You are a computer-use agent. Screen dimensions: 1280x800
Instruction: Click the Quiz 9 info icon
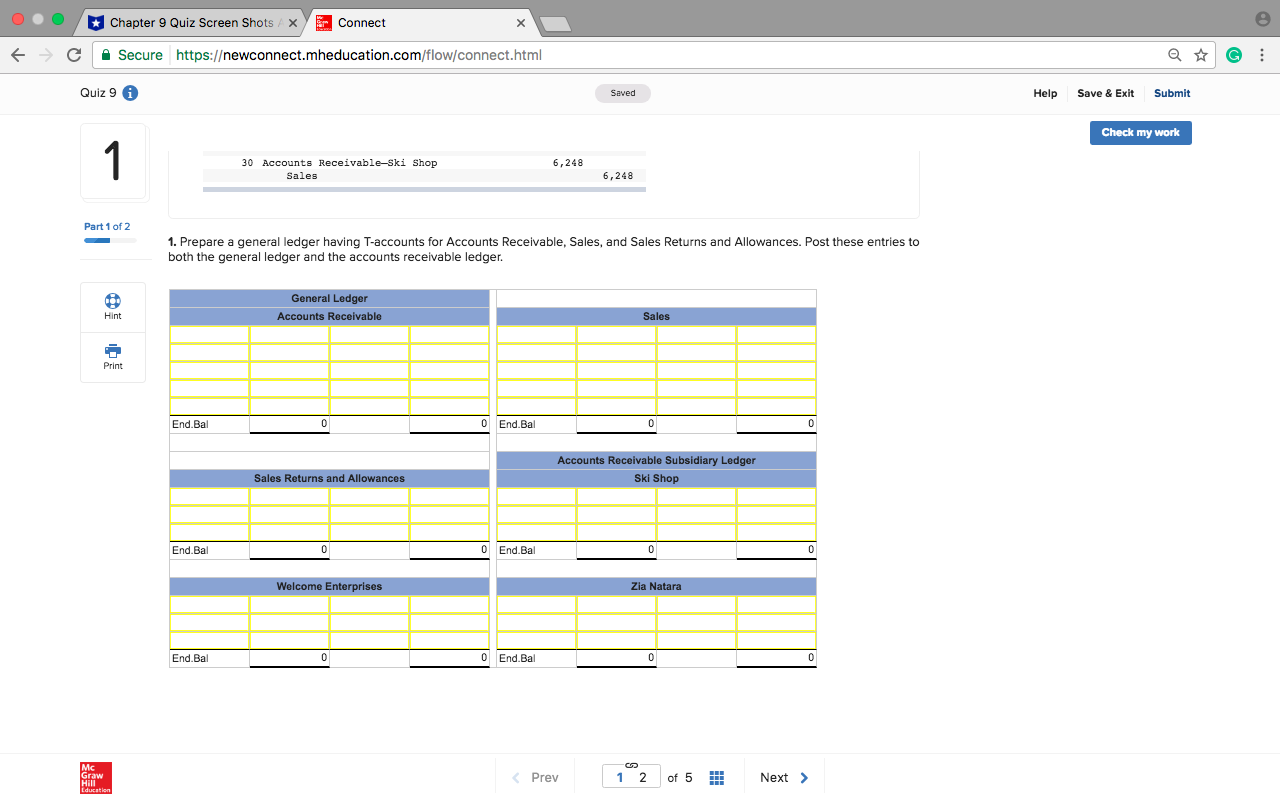[x=130, y=93]
